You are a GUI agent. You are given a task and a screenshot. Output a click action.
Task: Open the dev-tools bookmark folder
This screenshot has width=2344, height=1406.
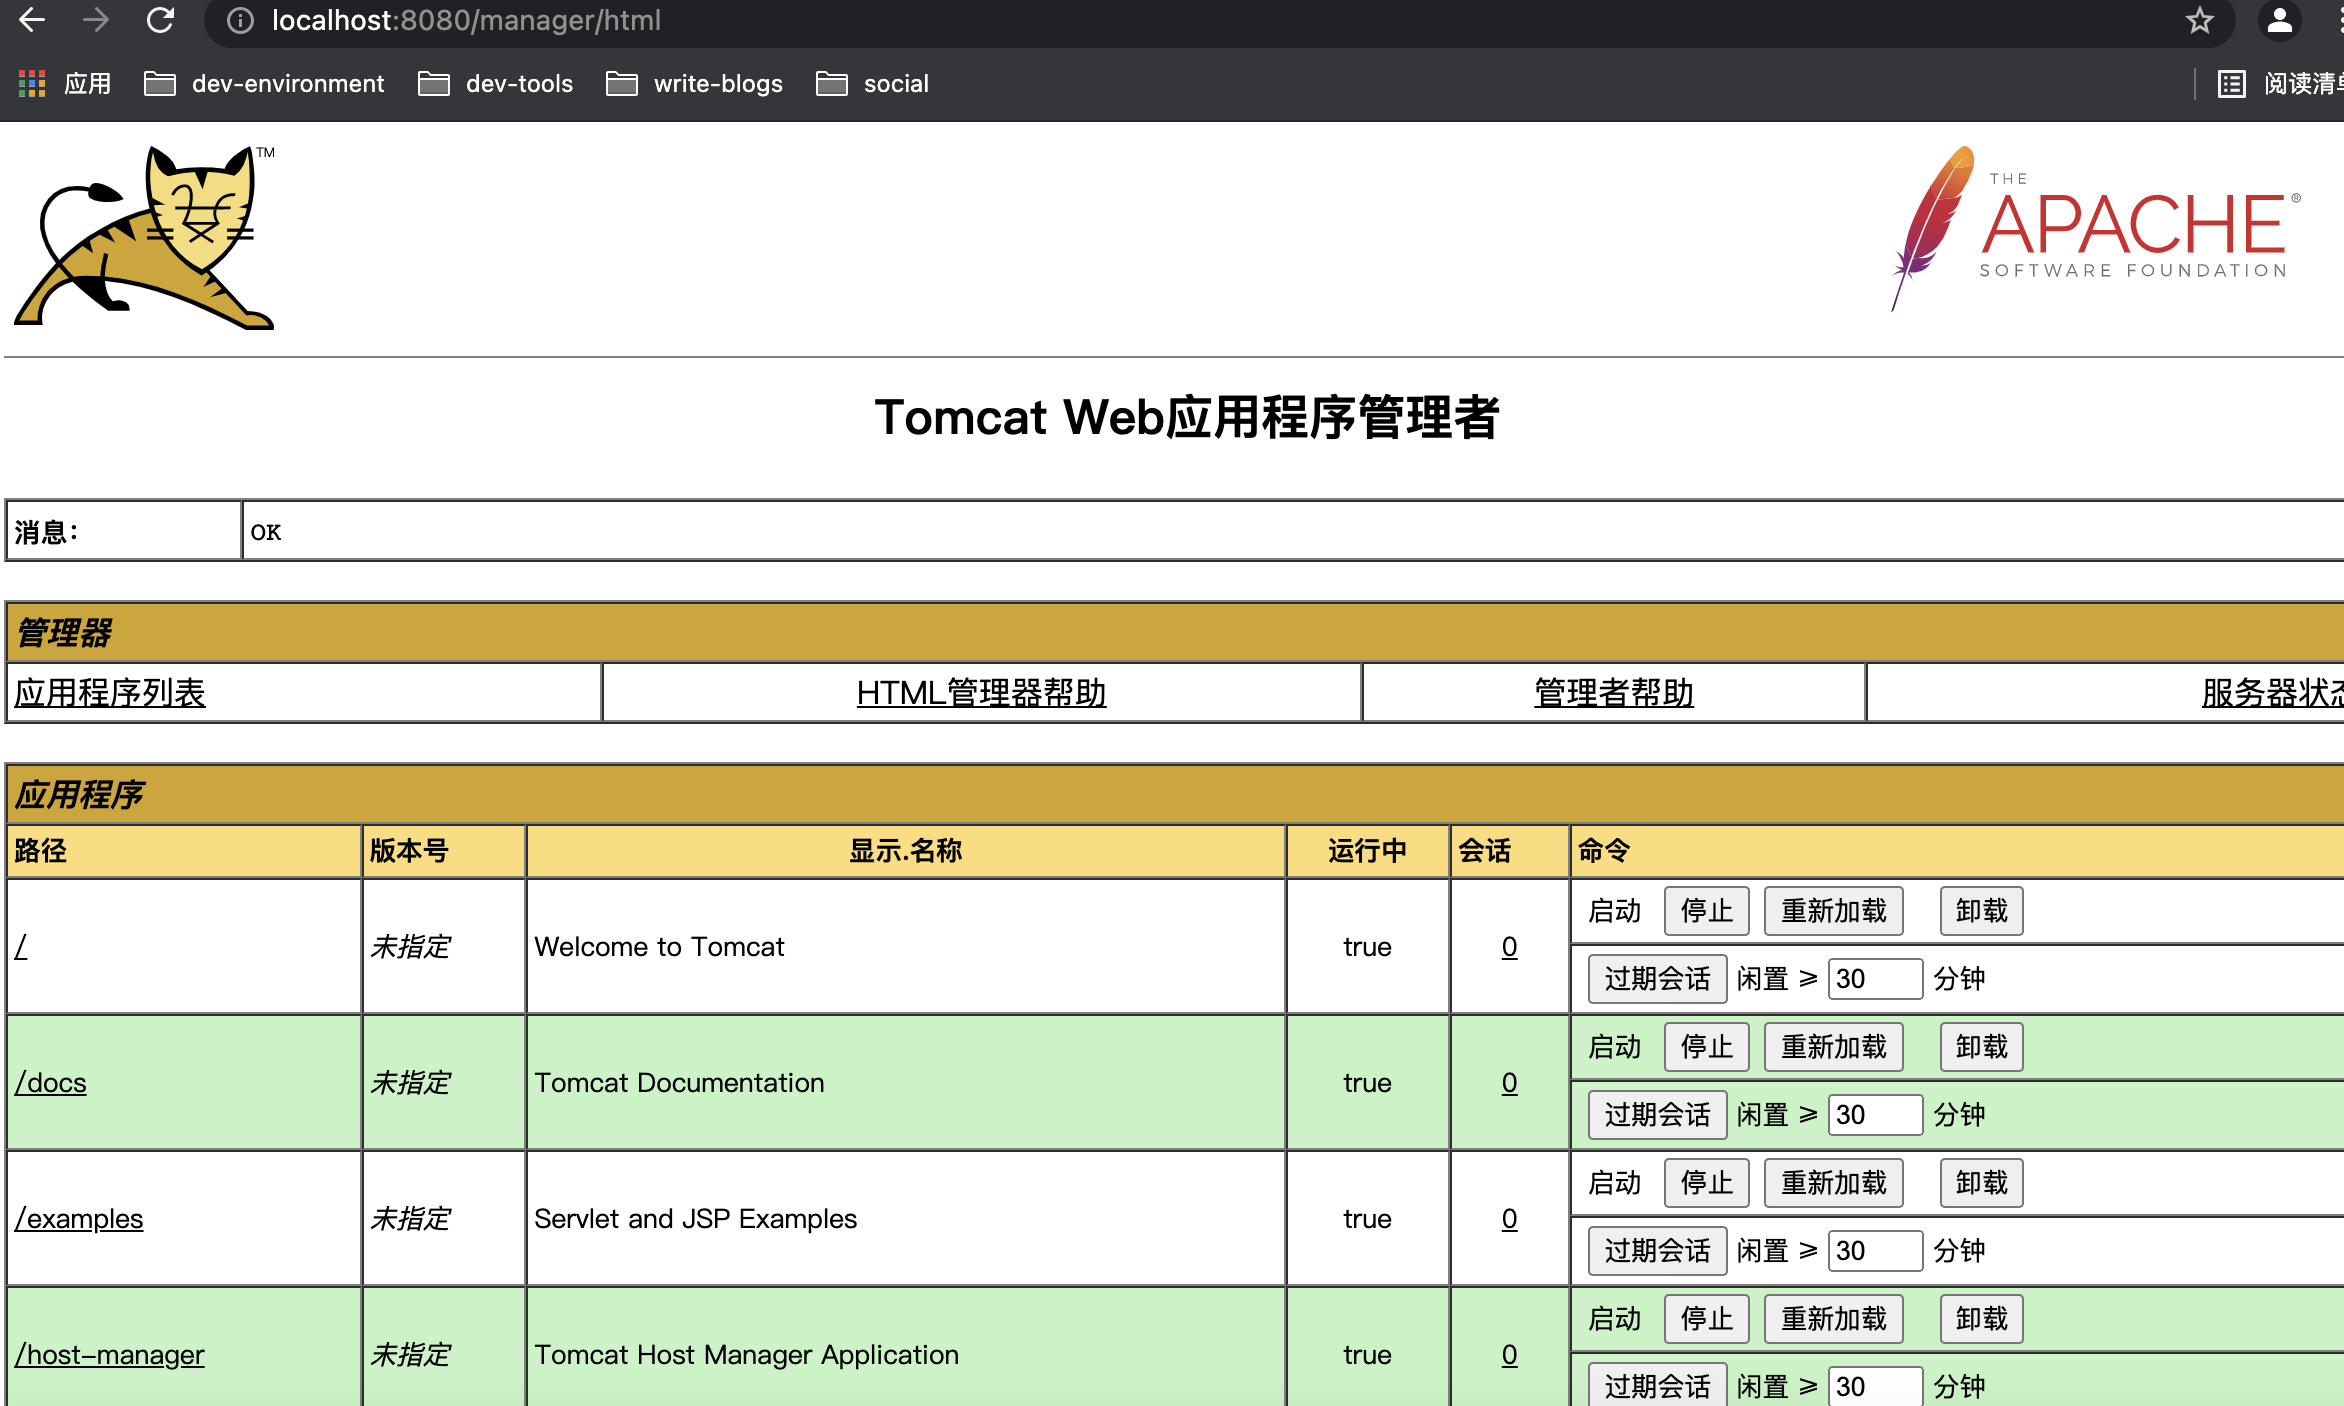(495, 84)
